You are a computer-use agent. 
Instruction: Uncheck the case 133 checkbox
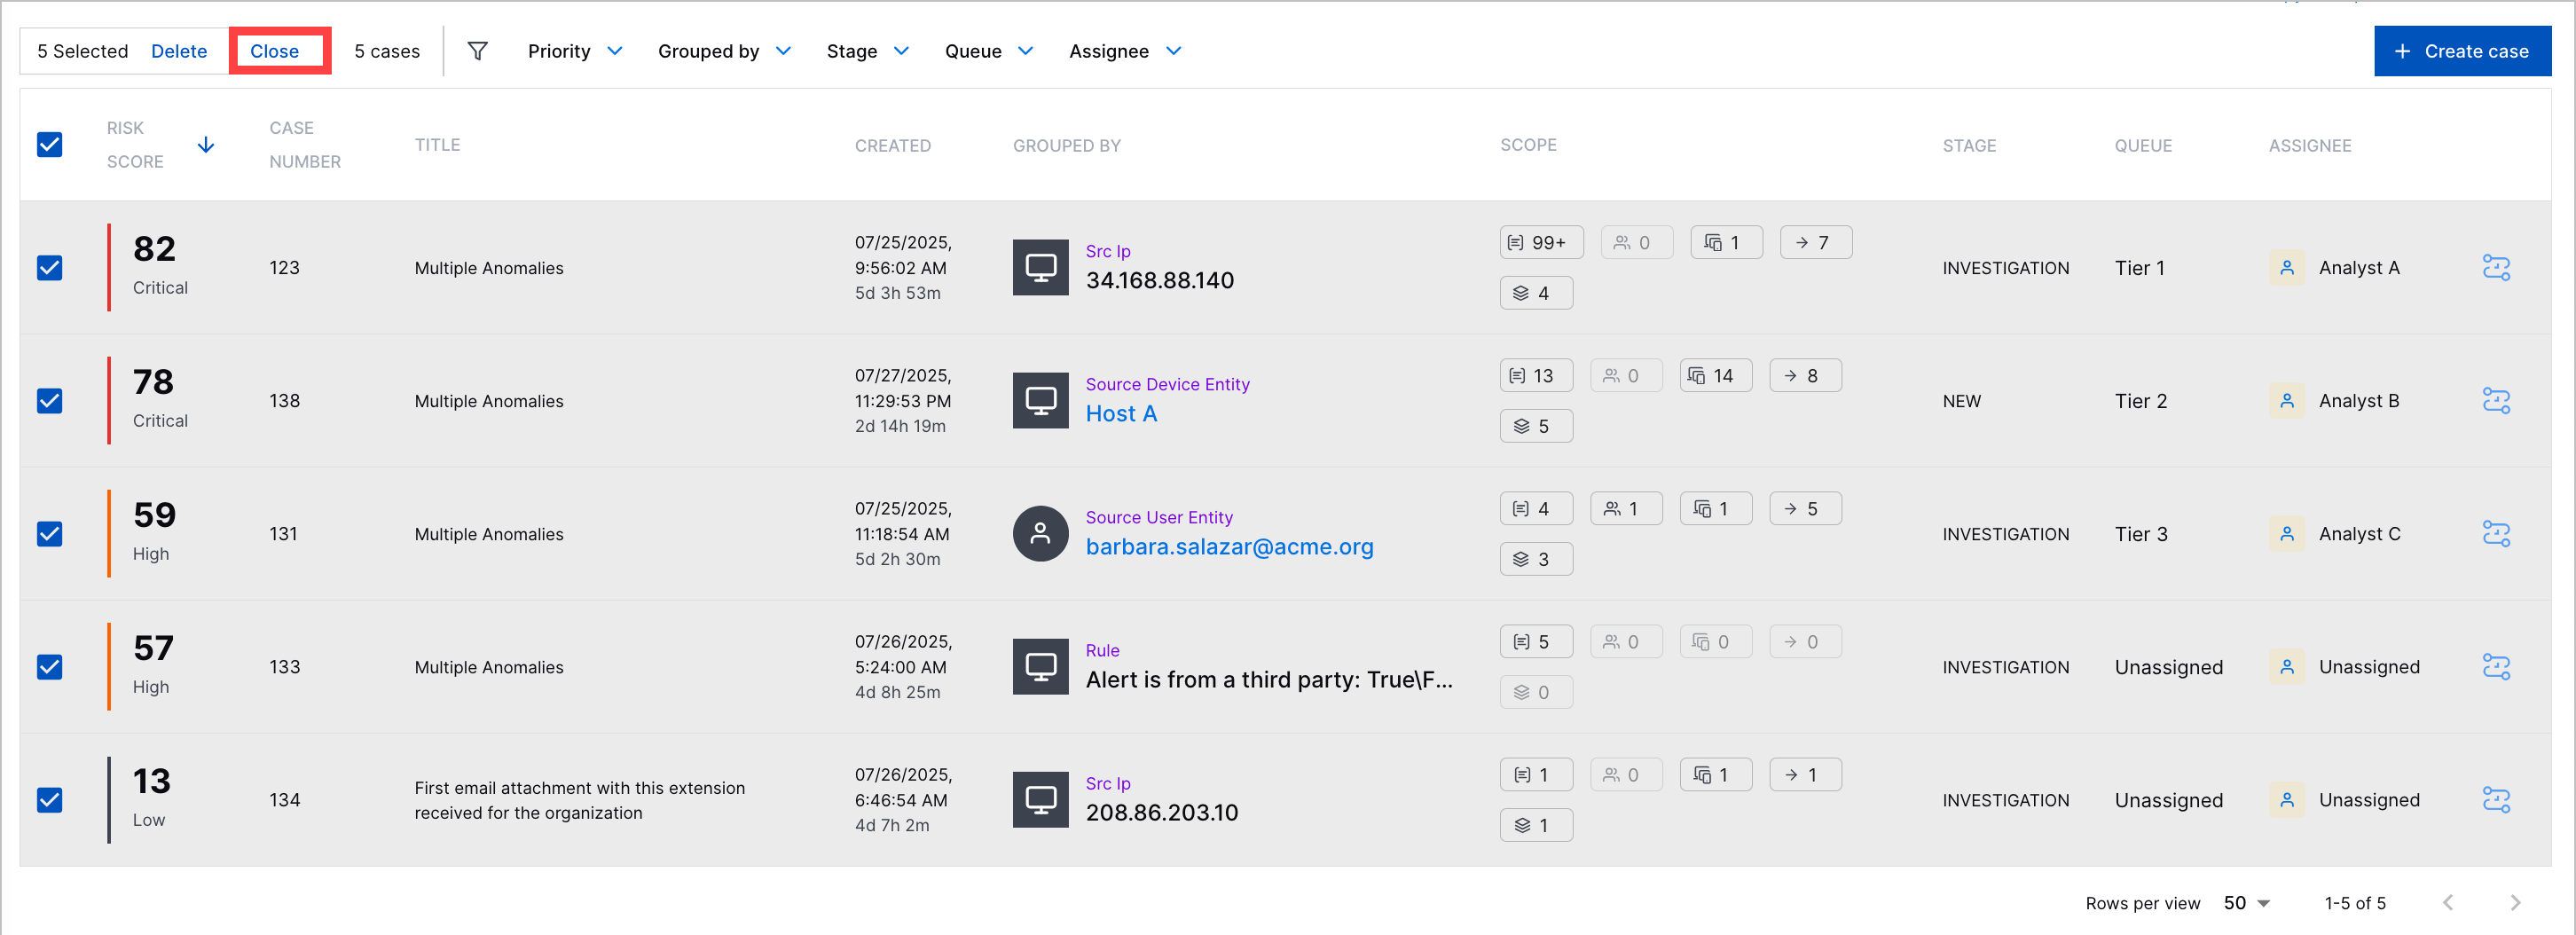coord(50,667)
